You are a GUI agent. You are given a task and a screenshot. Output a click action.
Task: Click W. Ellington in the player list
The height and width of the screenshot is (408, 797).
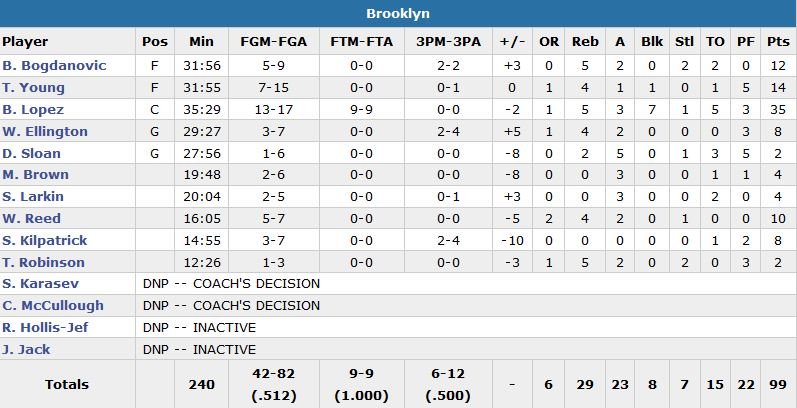(45, 131)
